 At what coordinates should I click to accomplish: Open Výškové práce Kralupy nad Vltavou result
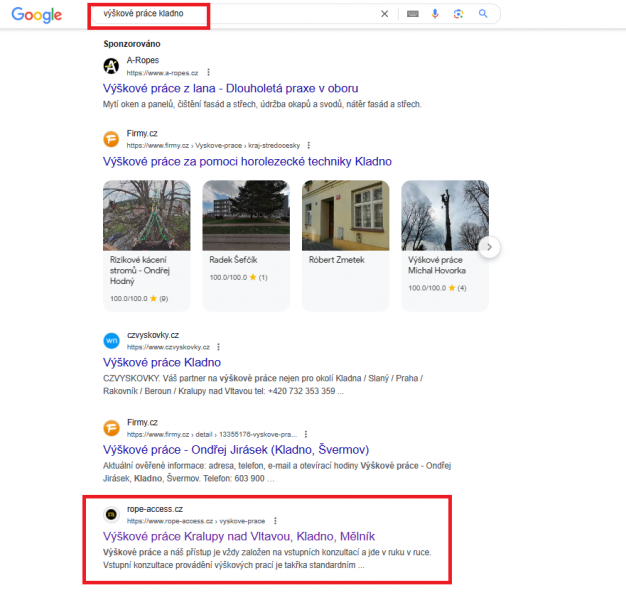pos(239,537)
